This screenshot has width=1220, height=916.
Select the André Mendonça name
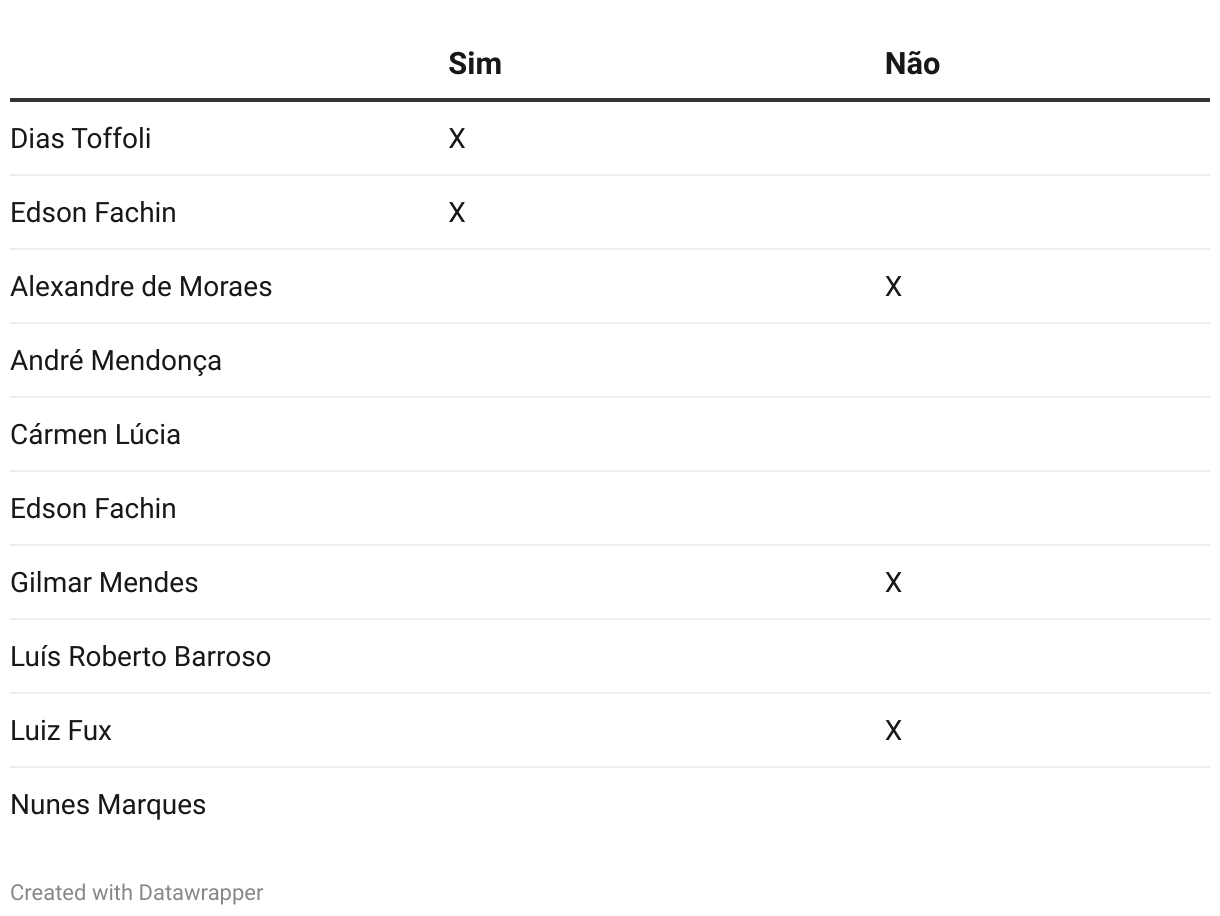click(x=116, y=360)
